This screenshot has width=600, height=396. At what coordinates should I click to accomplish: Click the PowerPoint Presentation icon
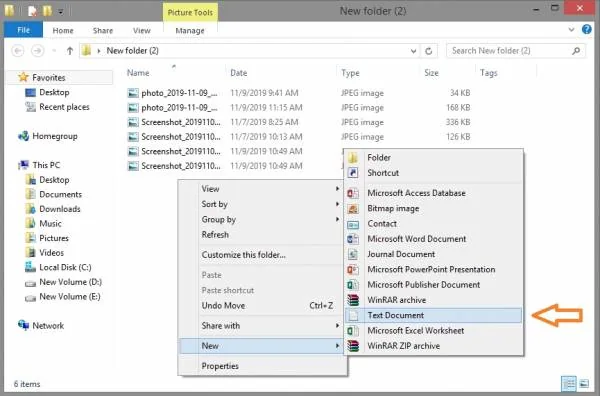click(x=353, y=270)
